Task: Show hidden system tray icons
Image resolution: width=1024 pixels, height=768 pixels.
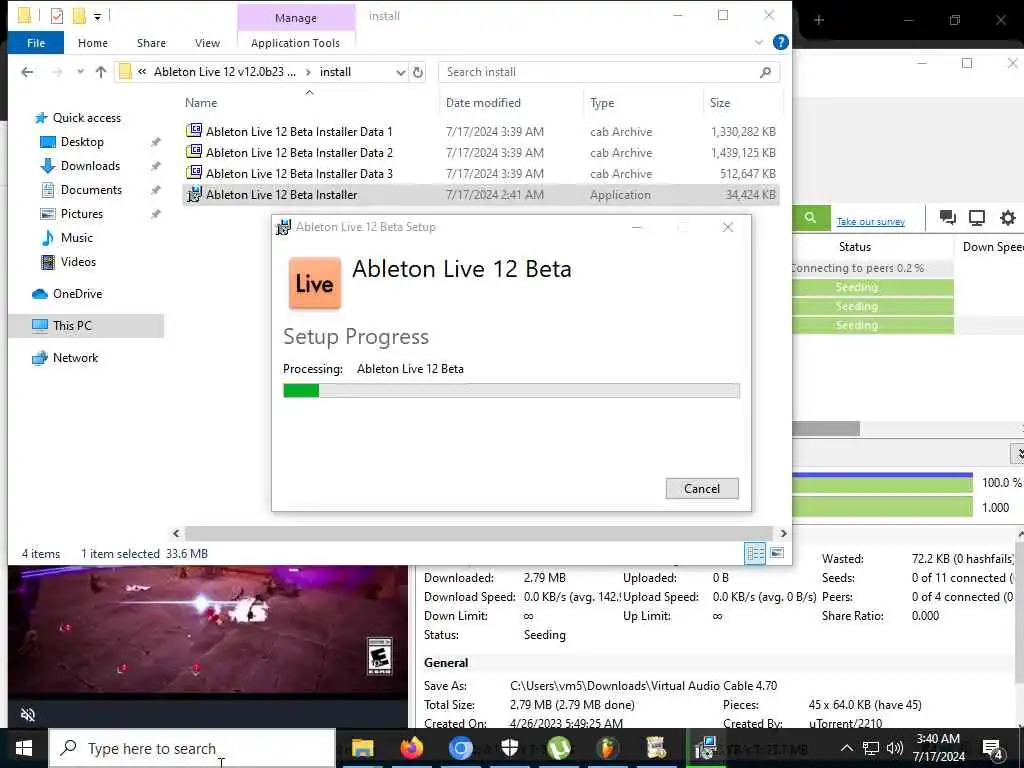Action: [x=846, y=748]
